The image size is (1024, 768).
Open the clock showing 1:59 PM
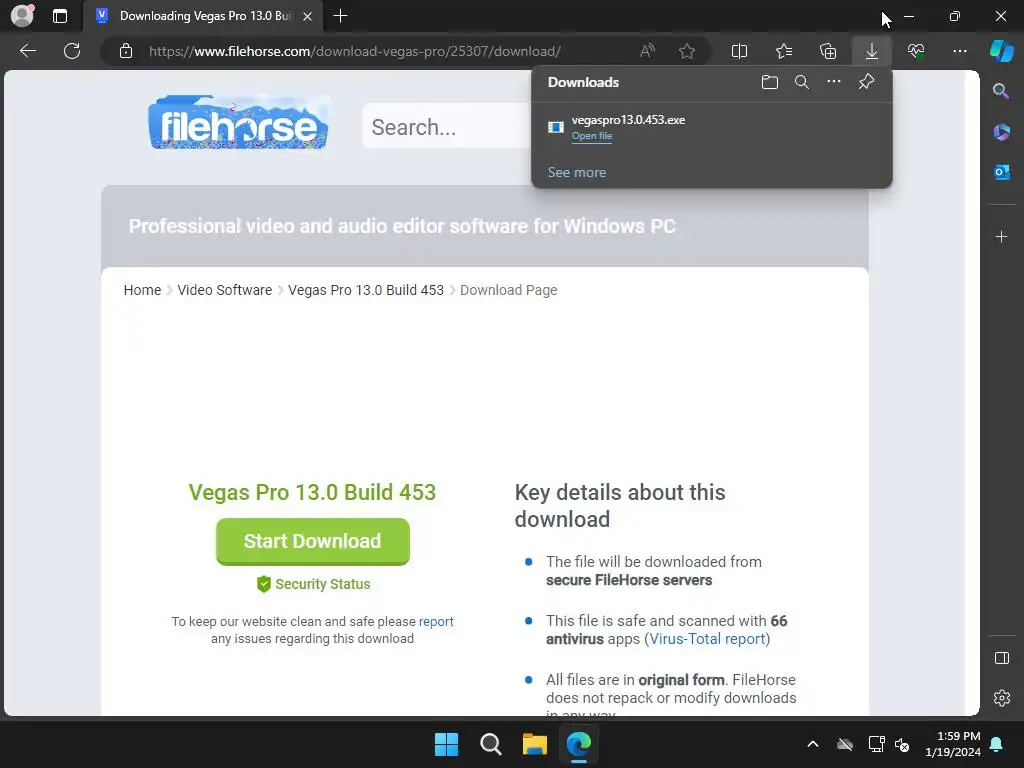pos(953,744)
